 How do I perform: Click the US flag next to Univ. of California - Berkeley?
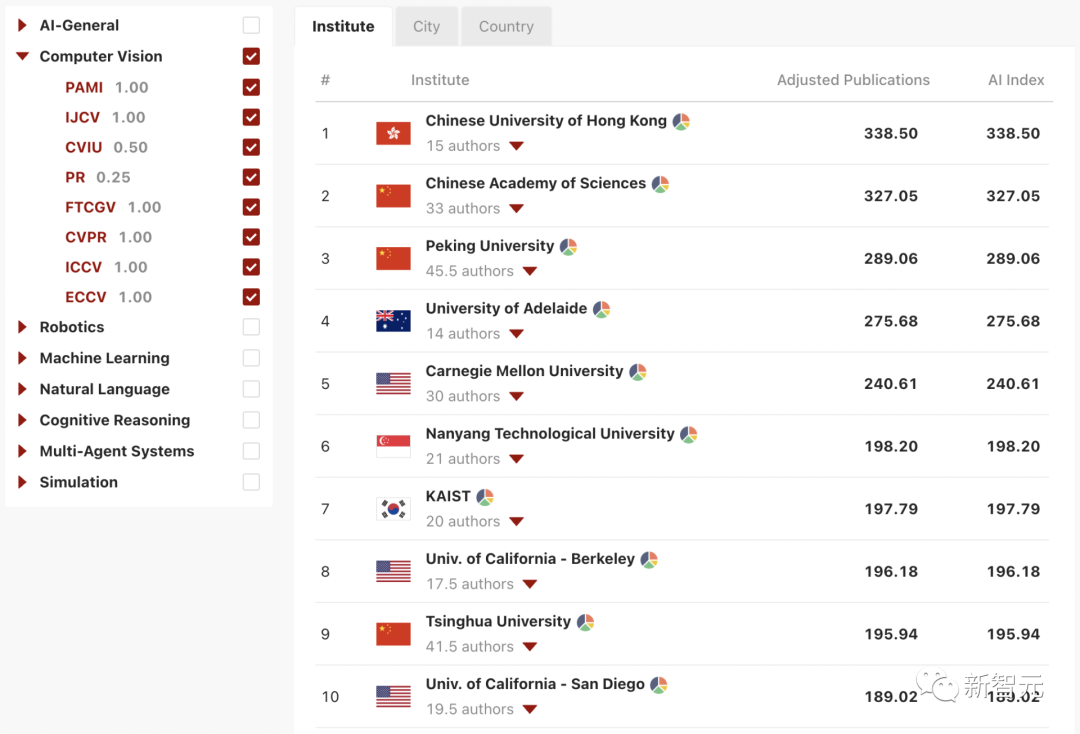(392, 570)
